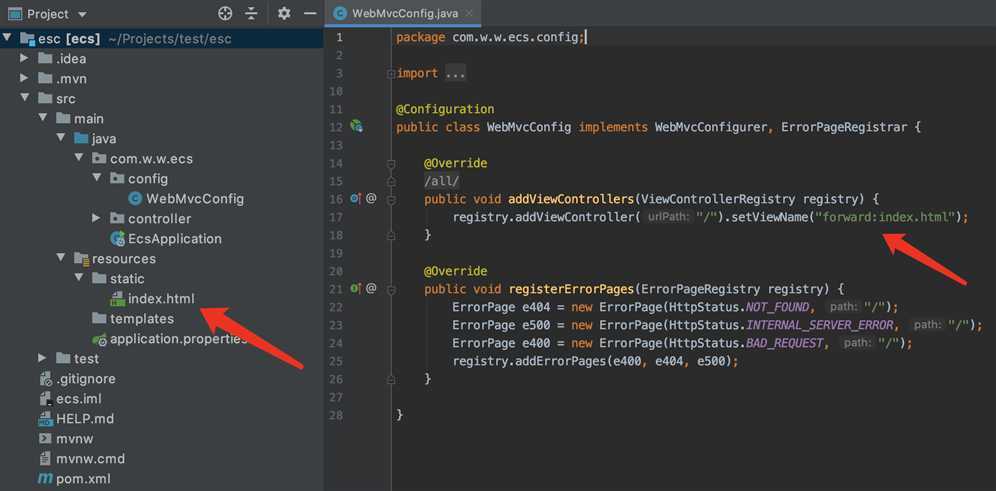Click the override gutter icon on line 21
The image size is (996, 491).
pos(356,288)
